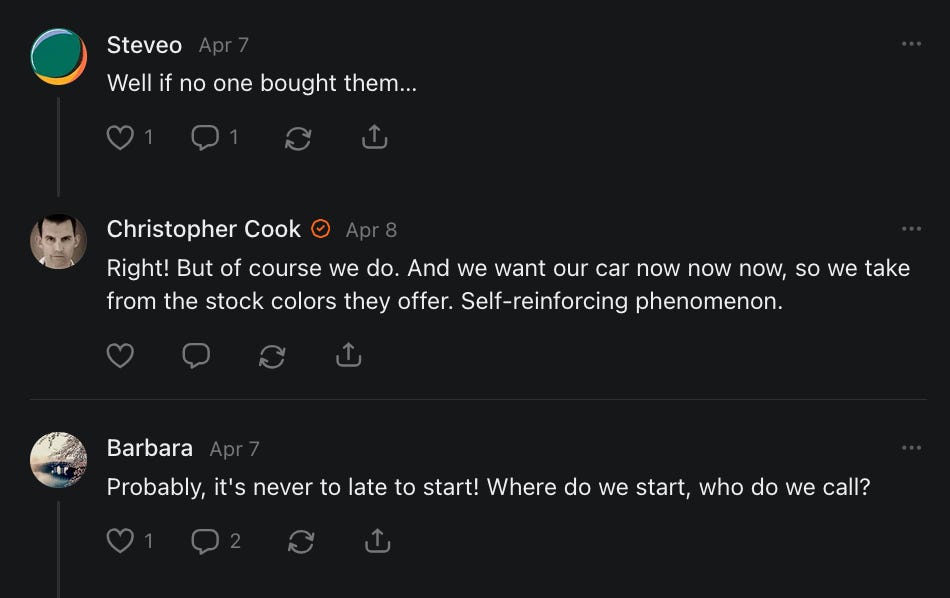The height and width of the screenshot is (598, 950).
Task: Reply to Steveo's comment via speech bubble
Action: point(205,137)
